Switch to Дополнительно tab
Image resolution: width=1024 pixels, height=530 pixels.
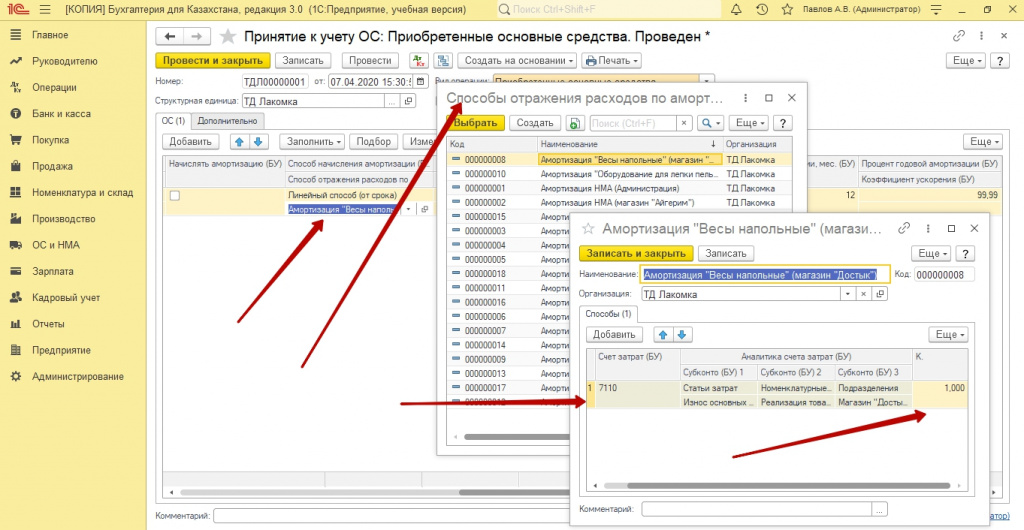click(228, 121)
